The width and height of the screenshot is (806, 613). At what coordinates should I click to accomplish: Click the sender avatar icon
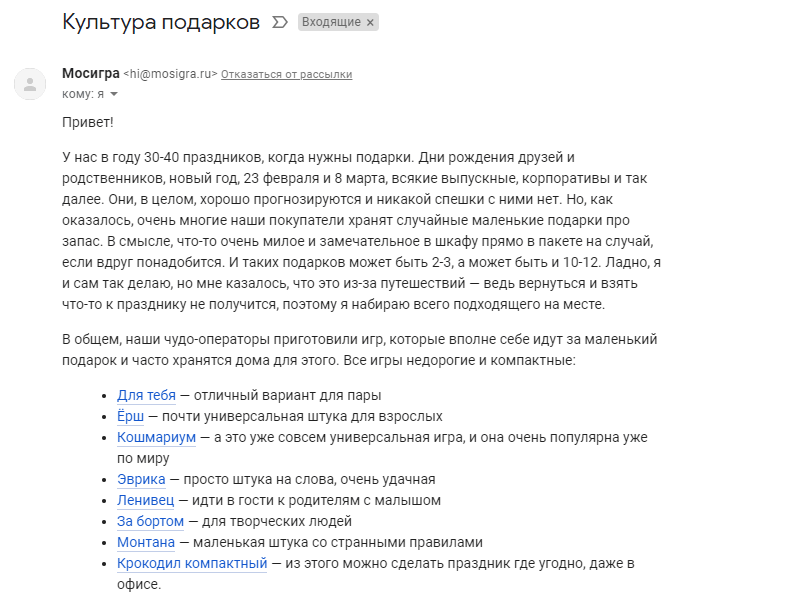pos(30,84)
